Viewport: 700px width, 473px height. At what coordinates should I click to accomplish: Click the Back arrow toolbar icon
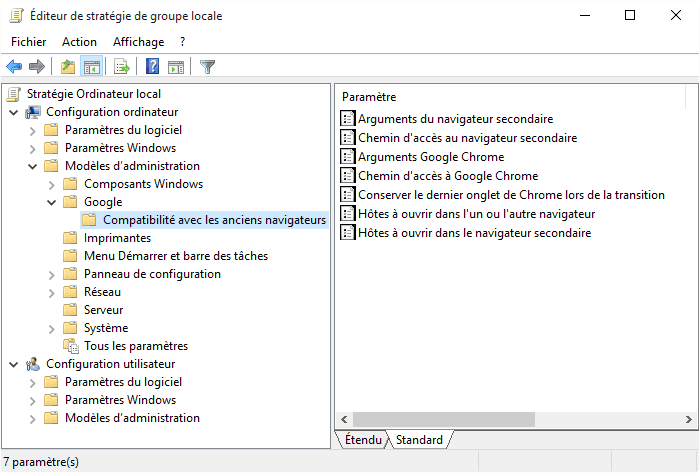14,67
